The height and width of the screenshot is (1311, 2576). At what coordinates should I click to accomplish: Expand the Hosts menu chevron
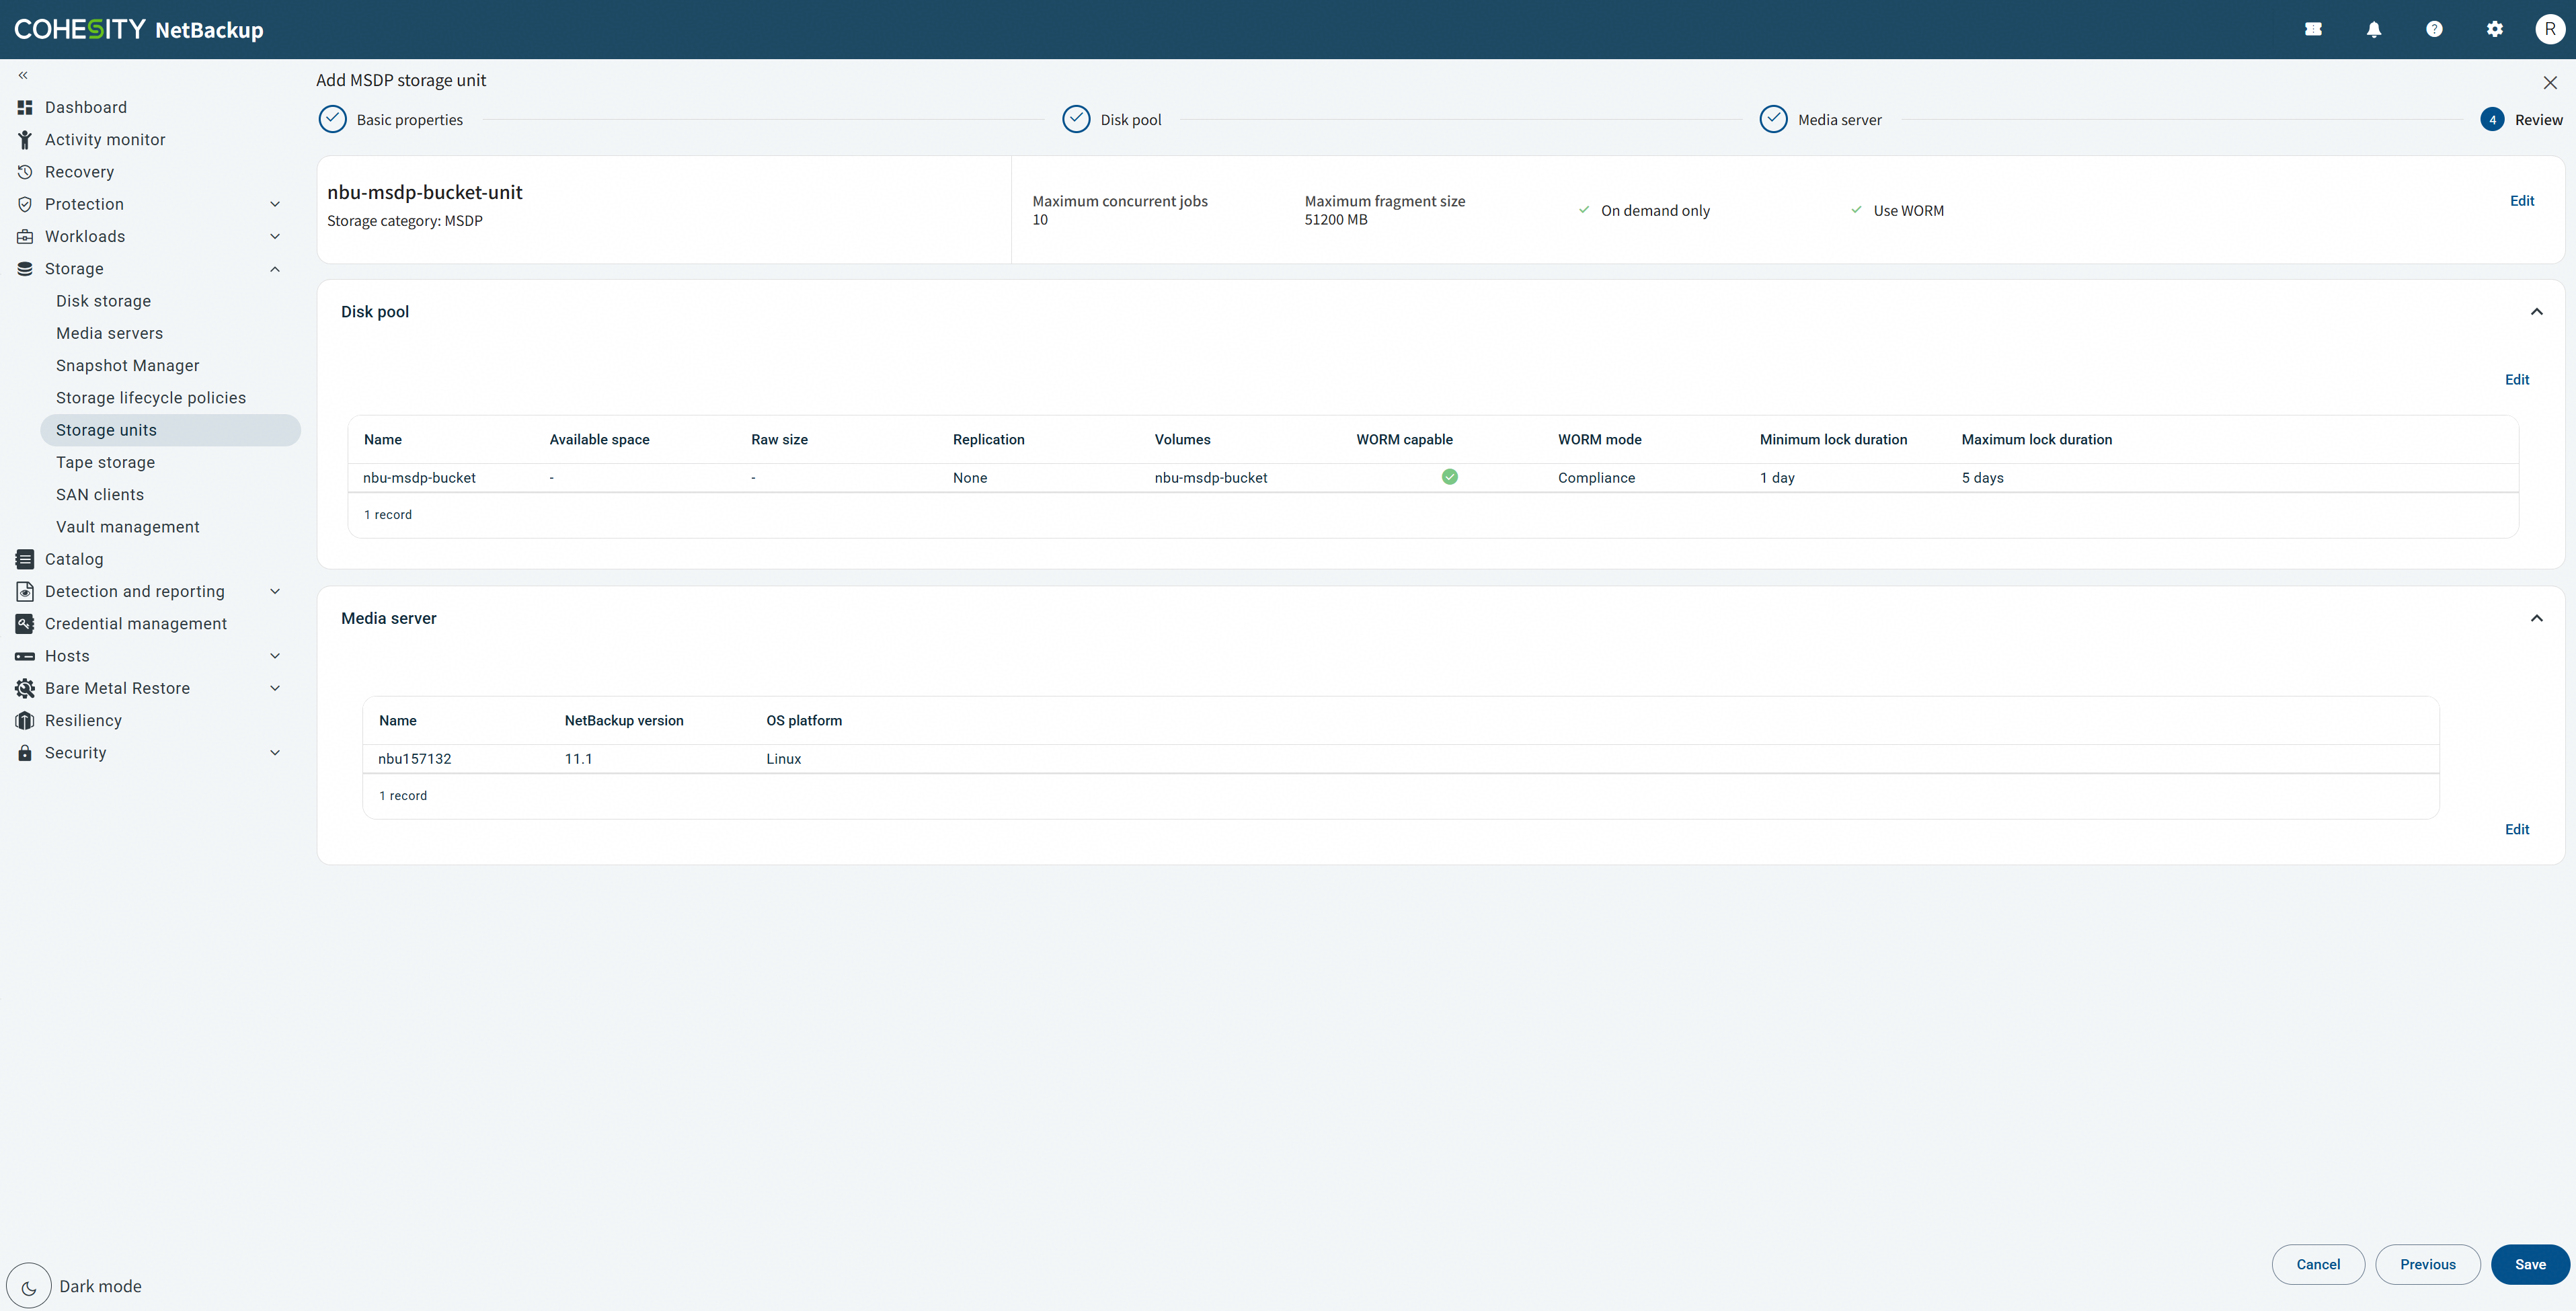pyautogui.click(x=275, y=656)
